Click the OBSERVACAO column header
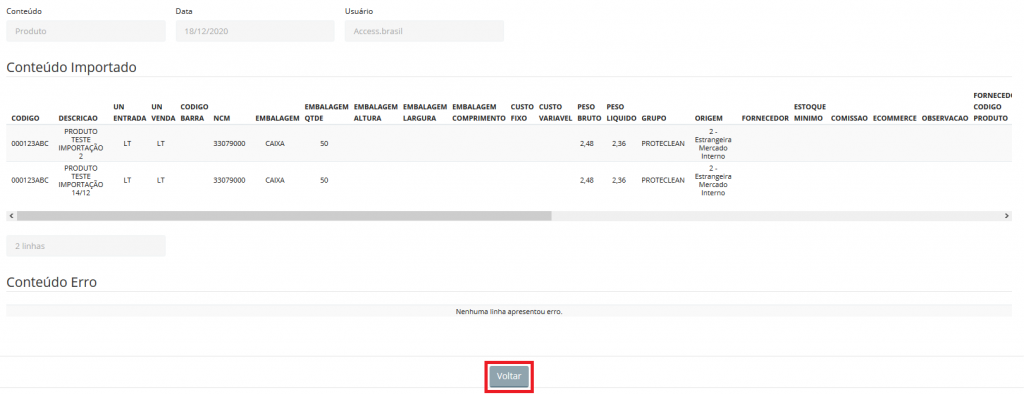The height and width of the screenshot is (395, 1024). (945, 118)
